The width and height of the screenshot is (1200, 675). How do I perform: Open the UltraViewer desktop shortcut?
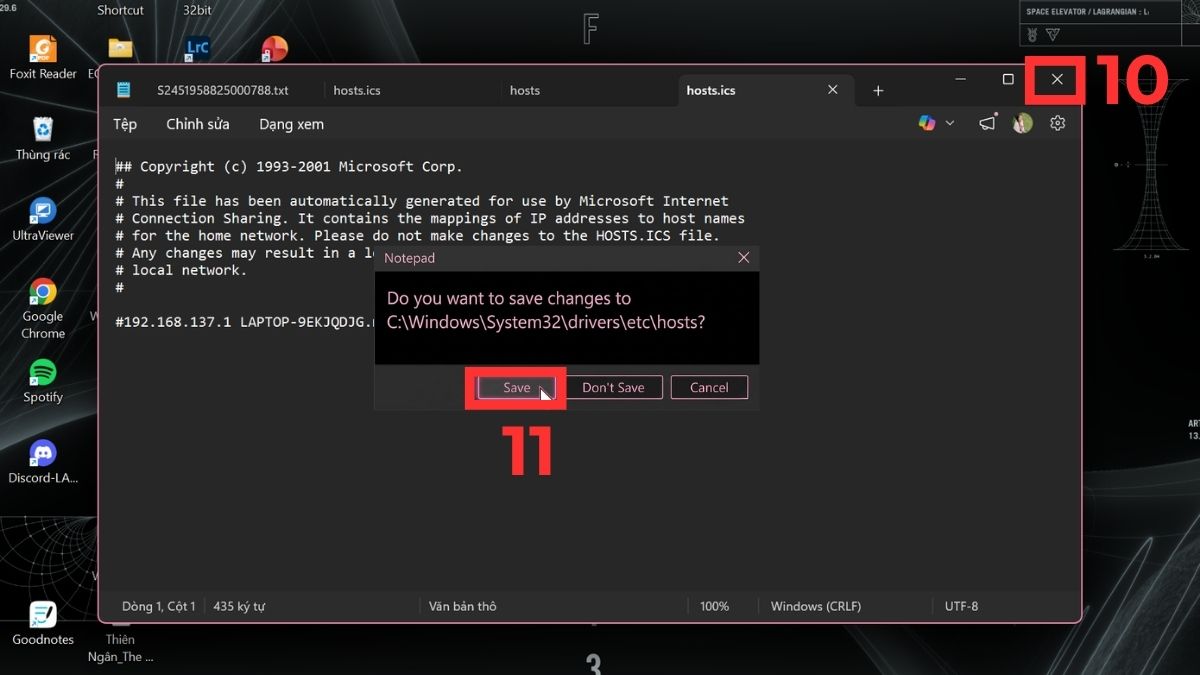[43, 219]
